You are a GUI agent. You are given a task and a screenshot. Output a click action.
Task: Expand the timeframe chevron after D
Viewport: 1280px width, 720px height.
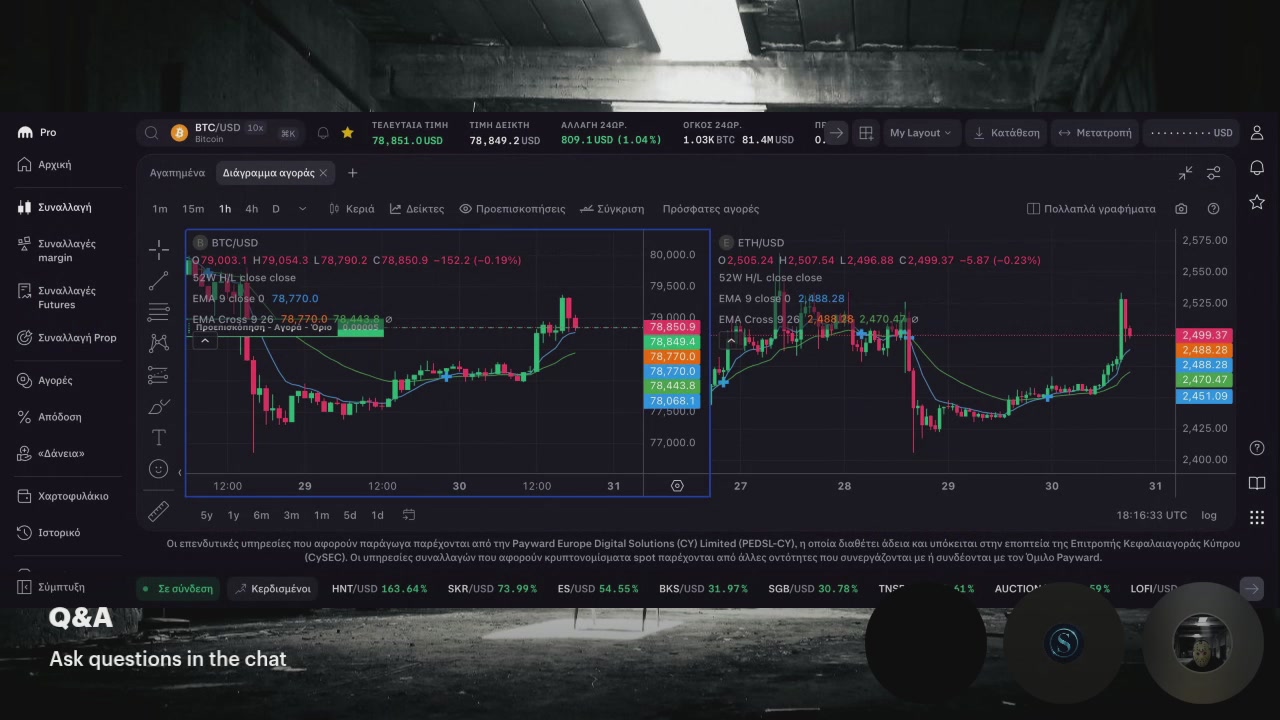[x=303, y=209]
